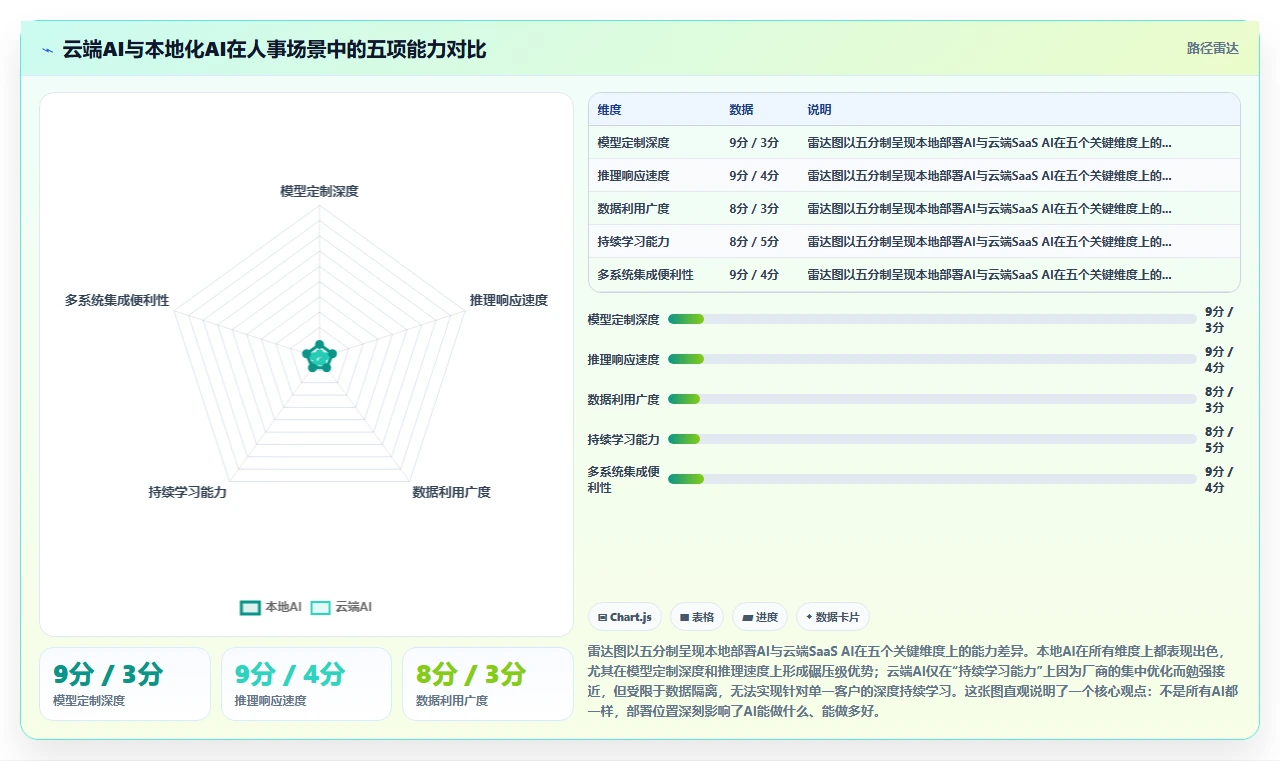
Task: Click the description text in 推理响应速度 table row
Action: point(990,176)
